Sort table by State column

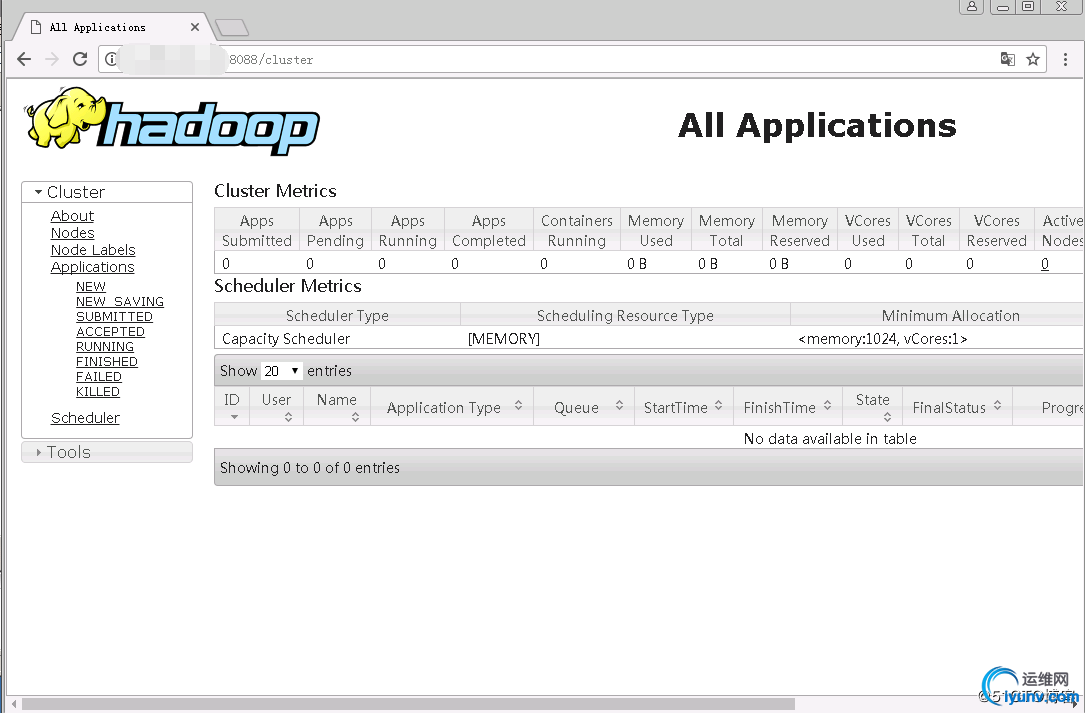click(x=873, y=406)
